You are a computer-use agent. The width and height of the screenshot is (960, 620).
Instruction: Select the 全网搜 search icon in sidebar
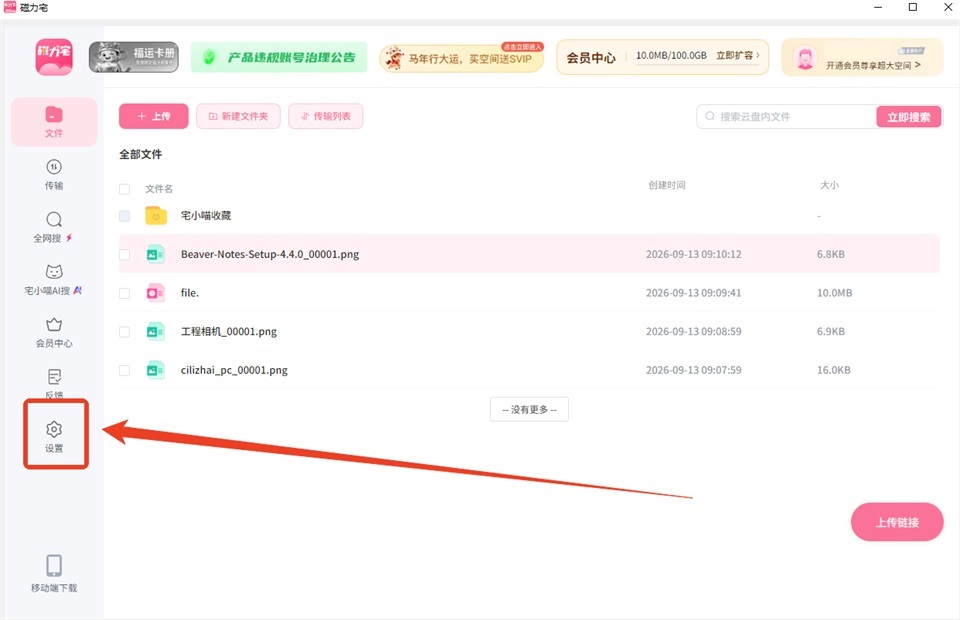(x=54, y=219)
